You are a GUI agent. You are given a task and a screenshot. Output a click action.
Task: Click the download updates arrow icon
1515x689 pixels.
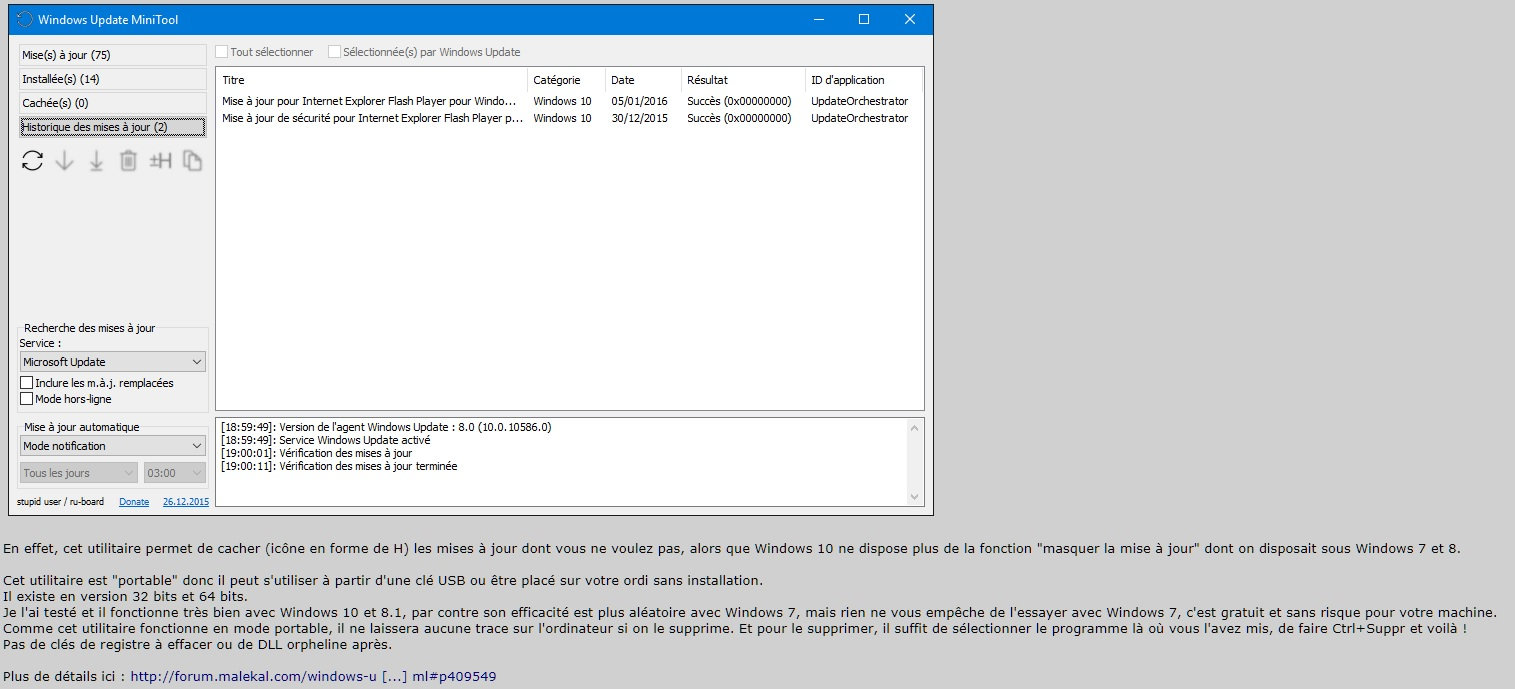(64, 161)
